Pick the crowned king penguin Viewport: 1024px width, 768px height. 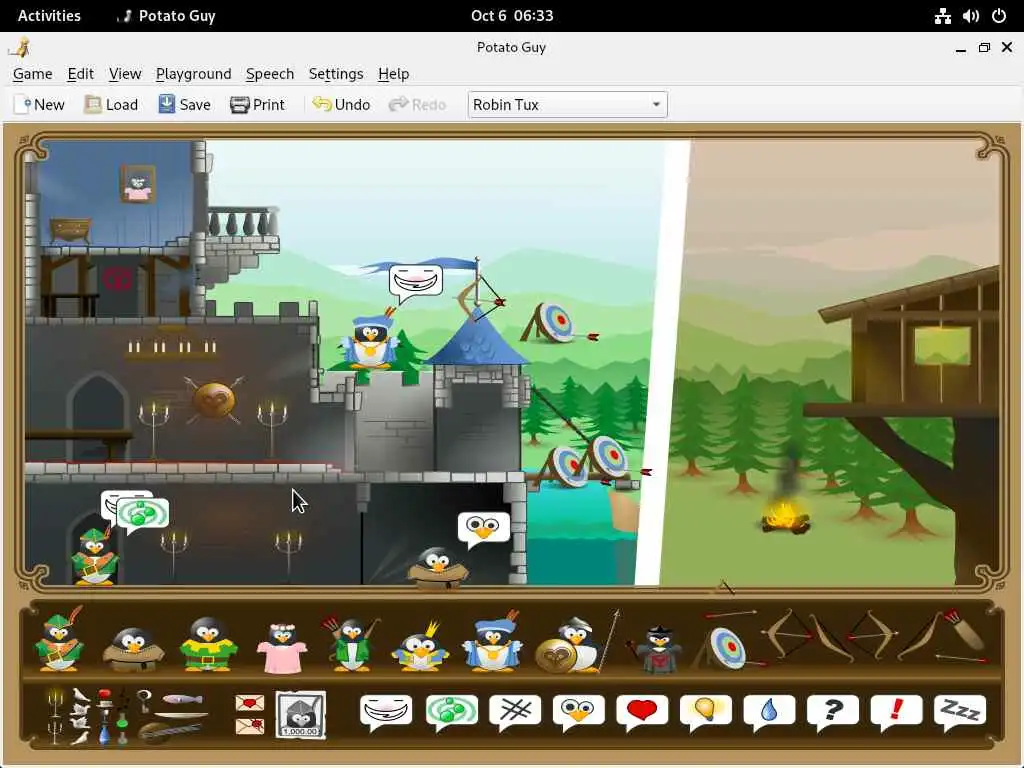pyautogui.click(x=421, y=647)
